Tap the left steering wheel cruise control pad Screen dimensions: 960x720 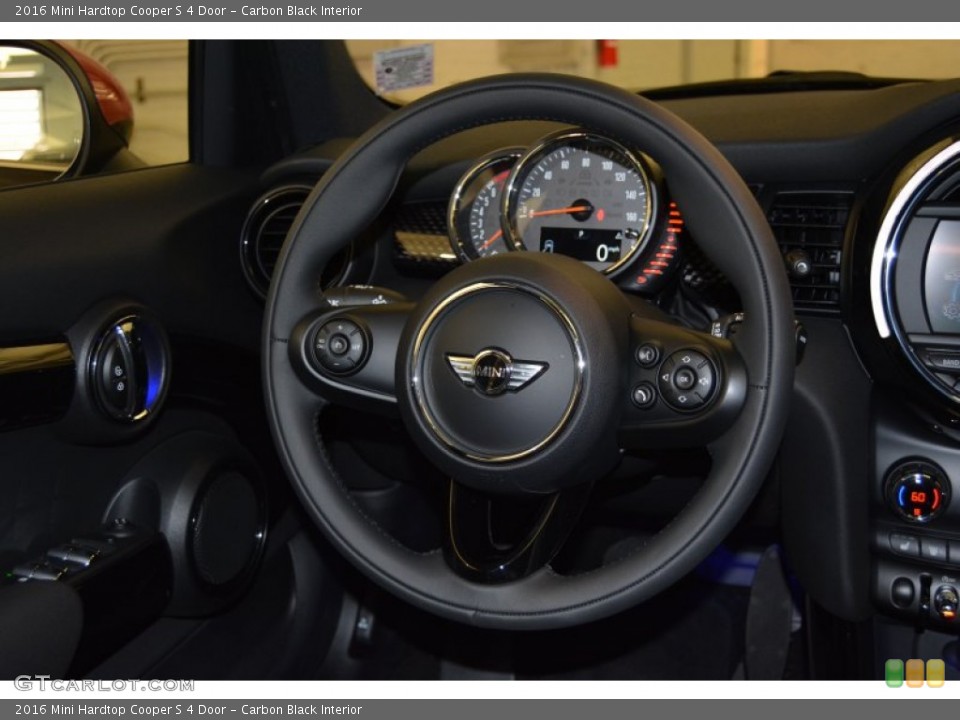(339, 345)
